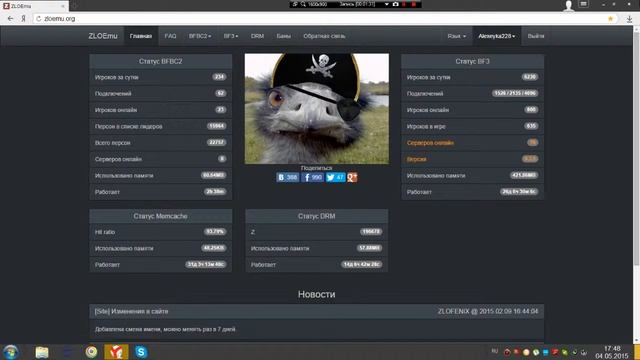The image size is (640, 360).
Task: Click the VK share button
Action: click(288, 177)
